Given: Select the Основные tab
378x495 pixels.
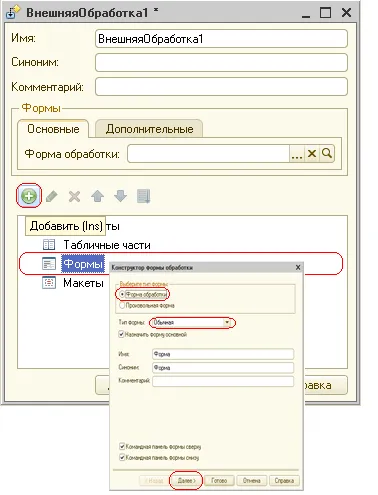Looking at the screenshot, I should point(53,129).
